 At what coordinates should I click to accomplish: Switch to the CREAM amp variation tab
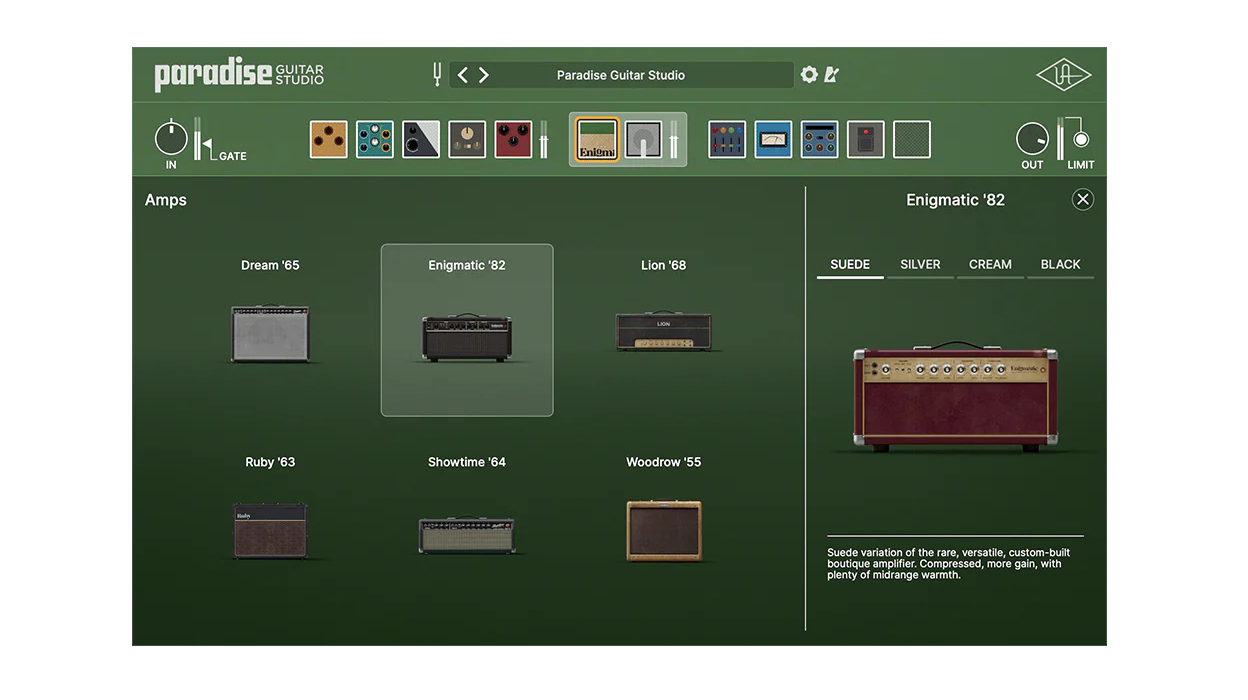click(990, 265)
